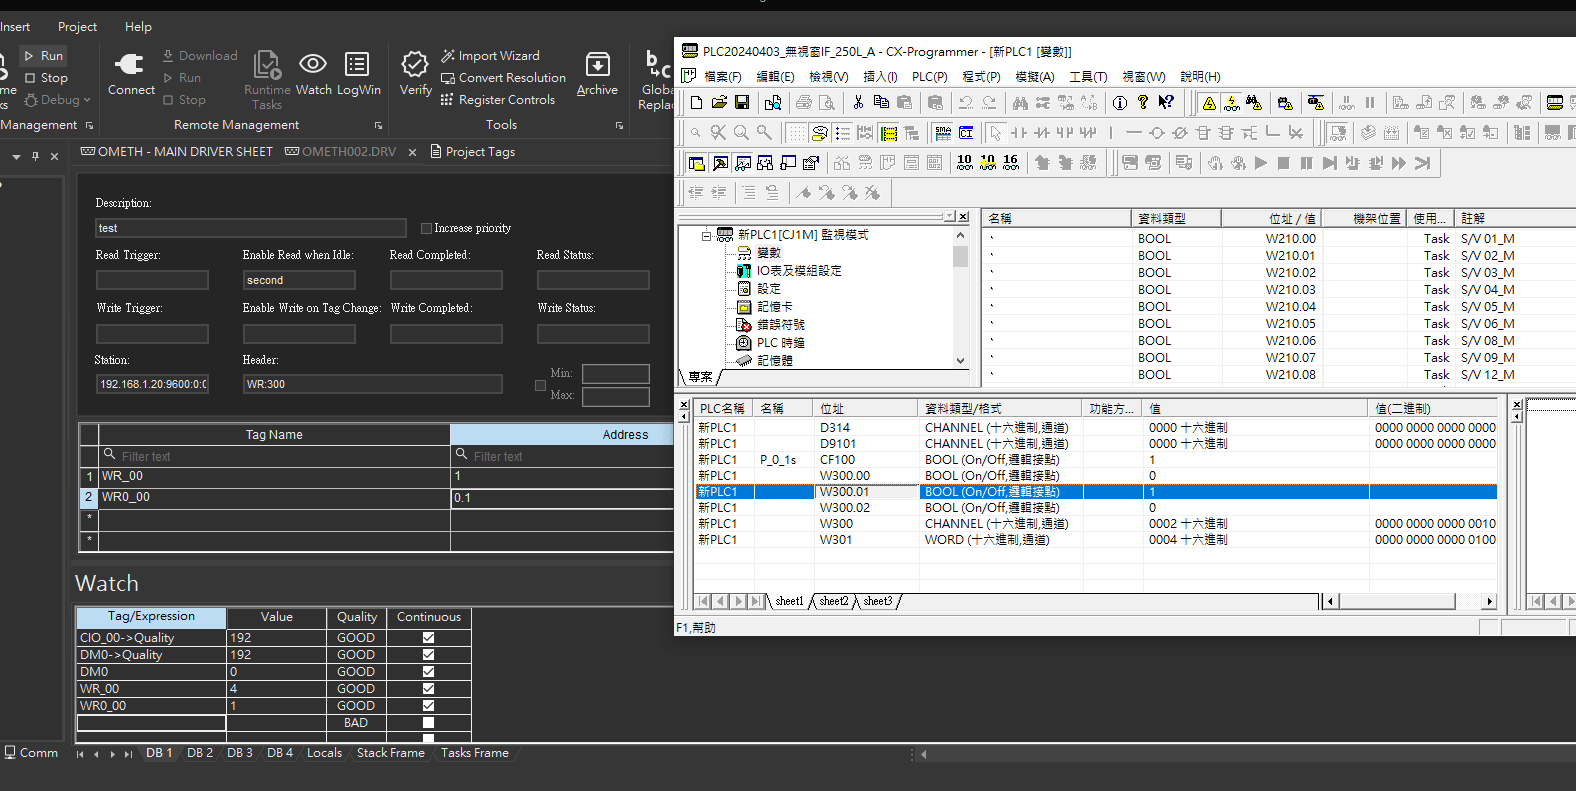Viewport: 1576px width, 791px height.
Task: Click Register Controls button
Action: (497, 100)
